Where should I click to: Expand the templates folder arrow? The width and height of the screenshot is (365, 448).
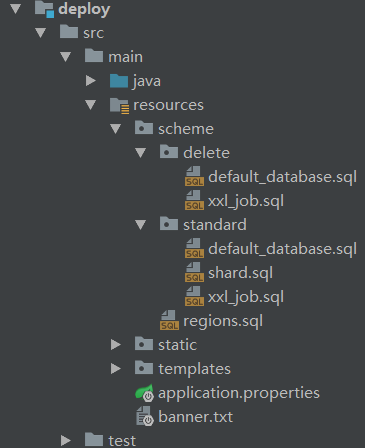(115, 369)
